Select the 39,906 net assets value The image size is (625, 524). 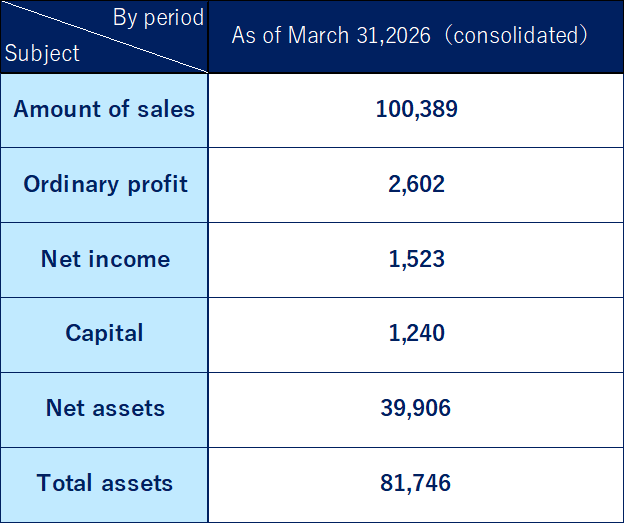coord(415,408)
